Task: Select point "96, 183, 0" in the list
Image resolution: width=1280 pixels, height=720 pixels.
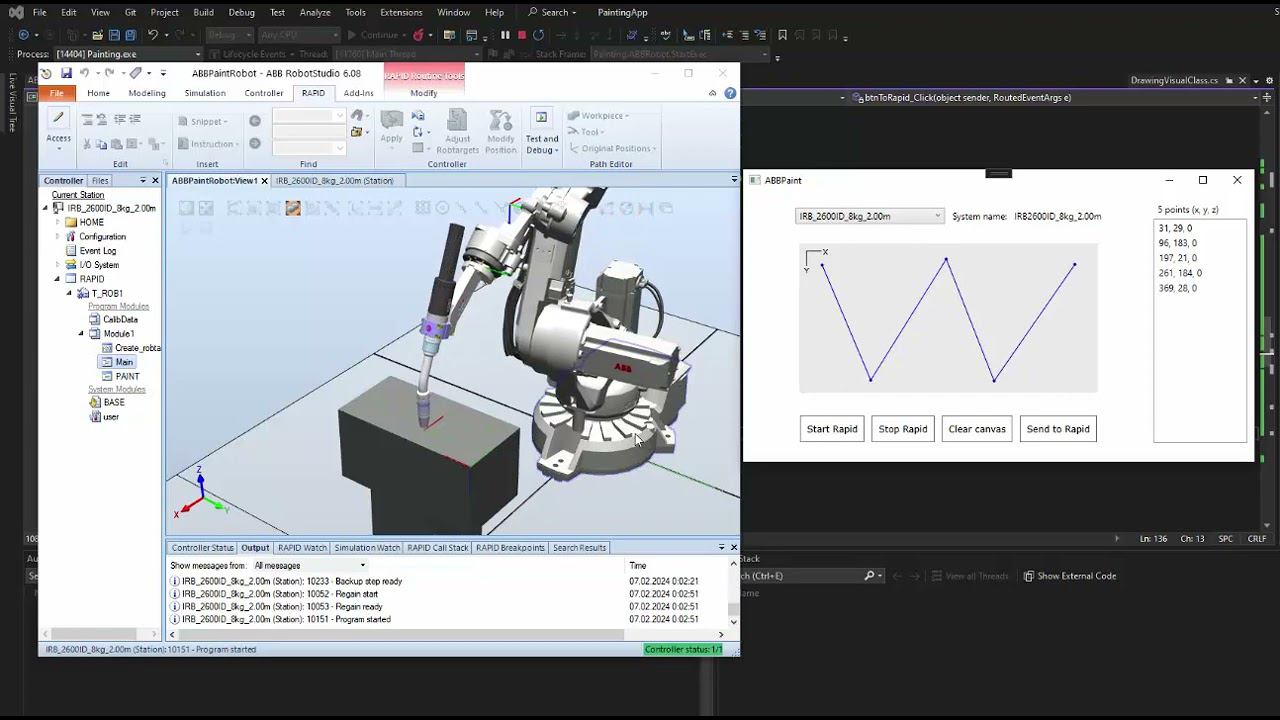Action: pyautogui.click(x=1178, y=243)
